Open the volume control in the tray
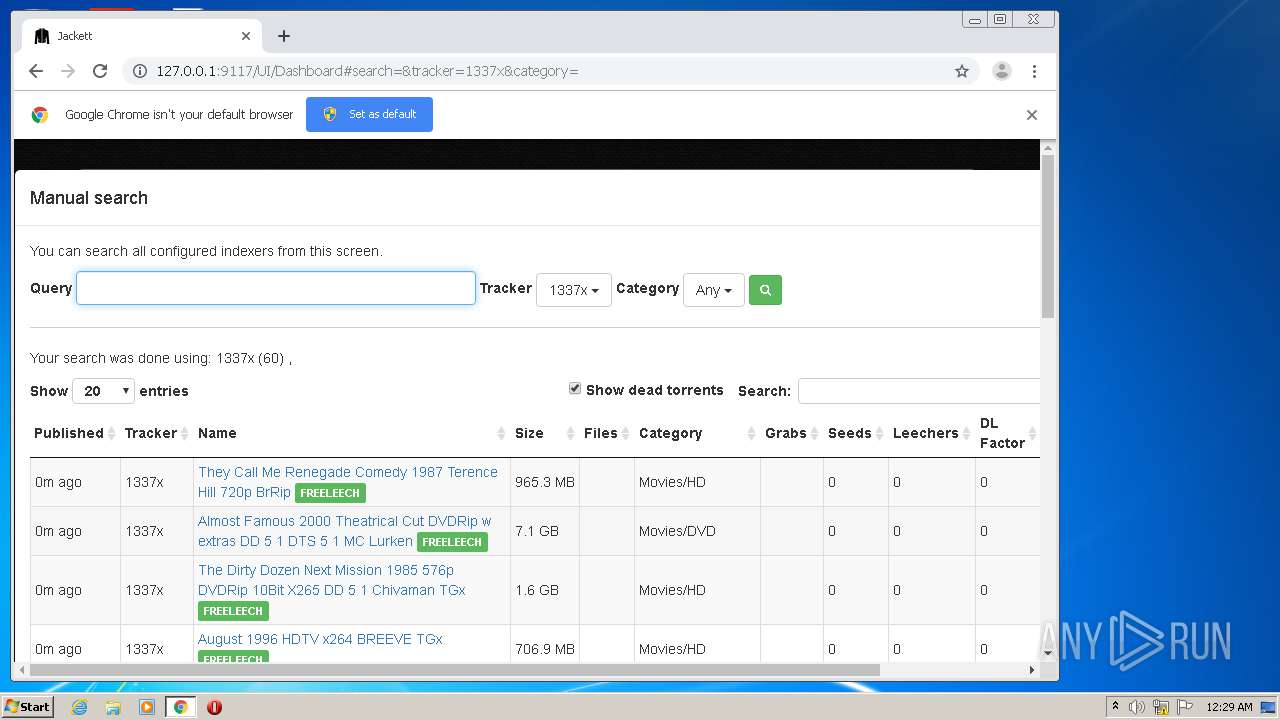 pyautogui.click(x=1137, y=707)
